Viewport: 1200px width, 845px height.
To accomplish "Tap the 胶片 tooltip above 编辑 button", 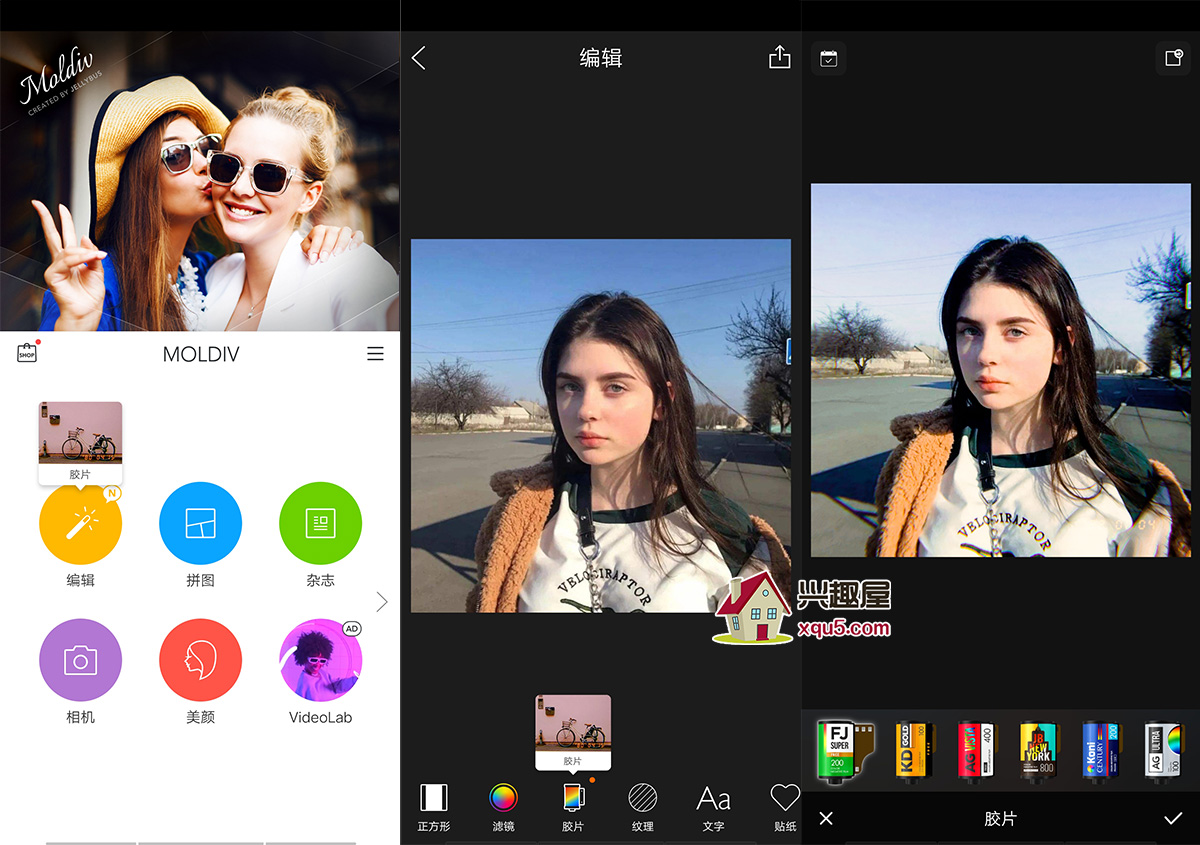I will click(80, 444).
